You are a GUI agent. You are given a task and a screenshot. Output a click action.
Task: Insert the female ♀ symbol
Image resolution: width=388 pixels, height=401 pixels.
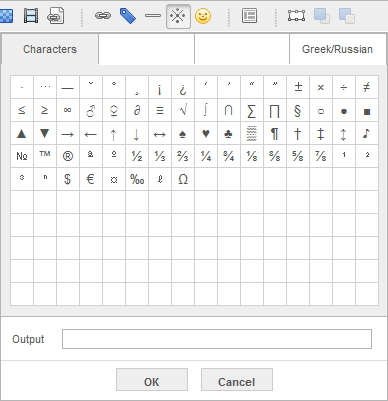click(x=114, y=110)
